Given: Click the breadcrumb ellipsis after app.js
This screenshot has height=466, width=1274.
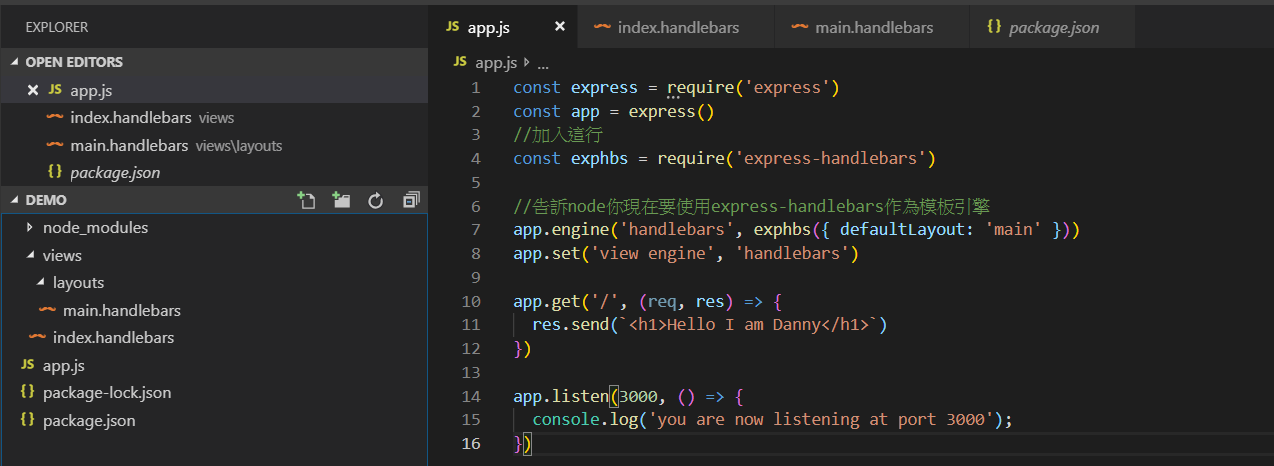Looking at the screenshot, I should (x=543, y=62).
